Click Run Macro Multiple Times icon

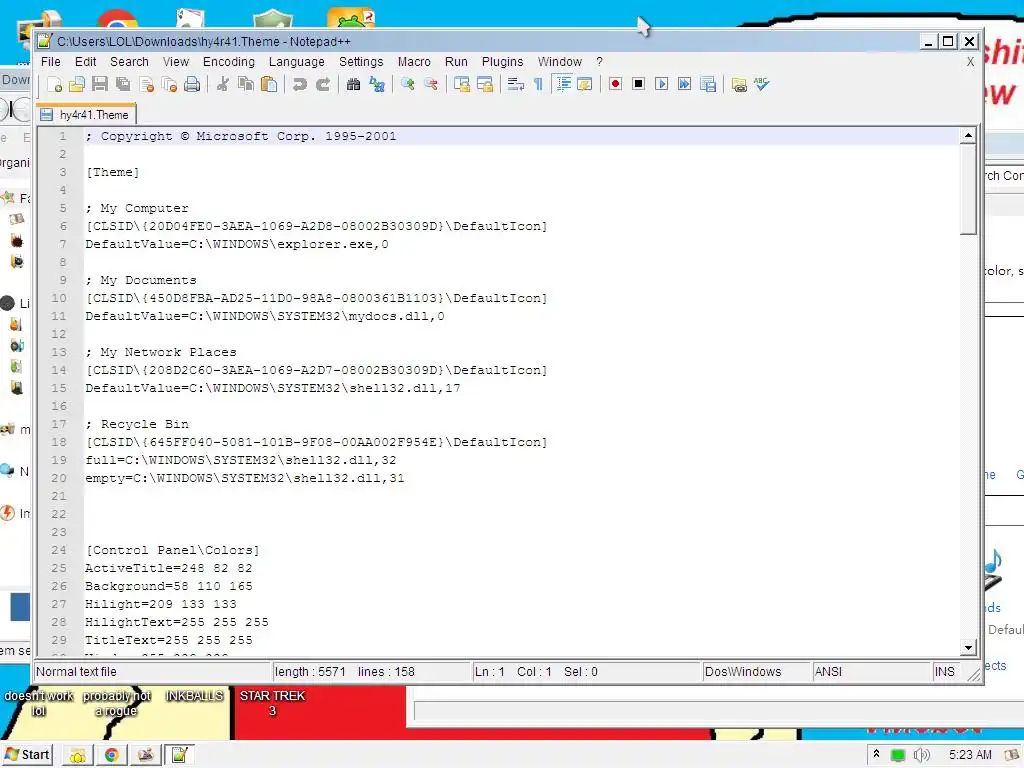click(x=684, y=84)
